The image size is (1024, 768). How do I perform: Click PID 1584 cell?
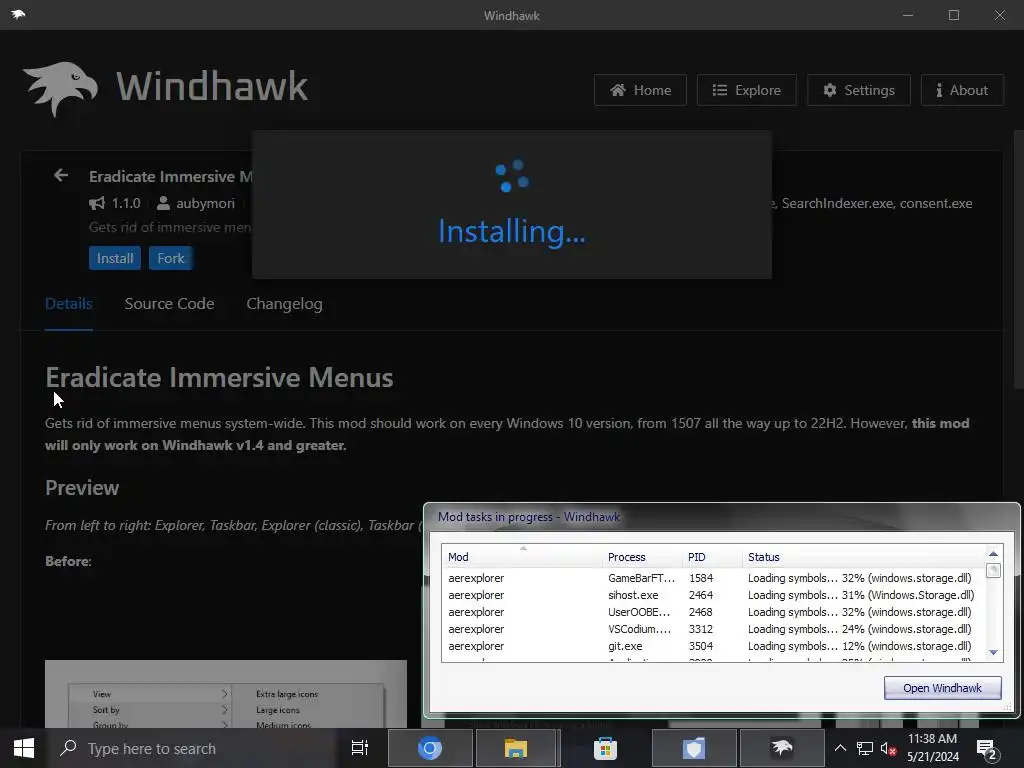pos(701,578)
